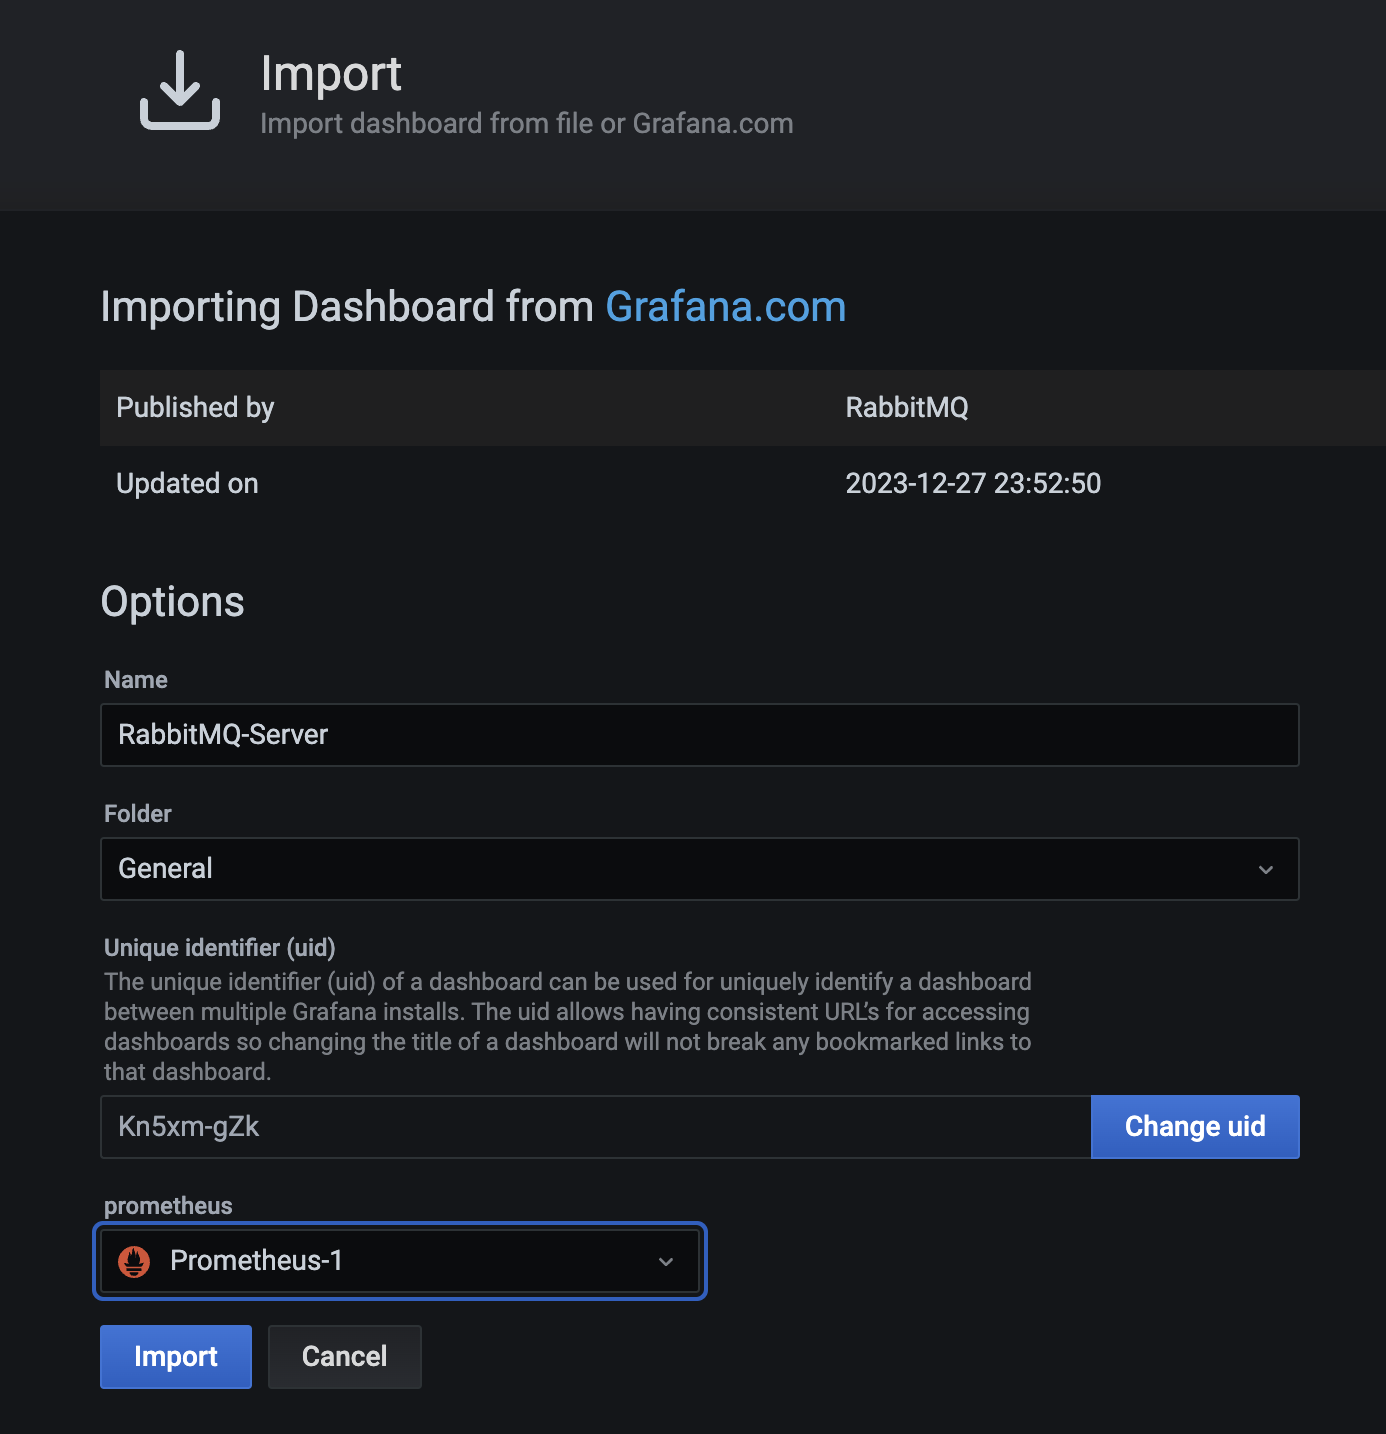The image size is (1386, 1434).
Task: Click the Published by label
Action: point(195,408)
